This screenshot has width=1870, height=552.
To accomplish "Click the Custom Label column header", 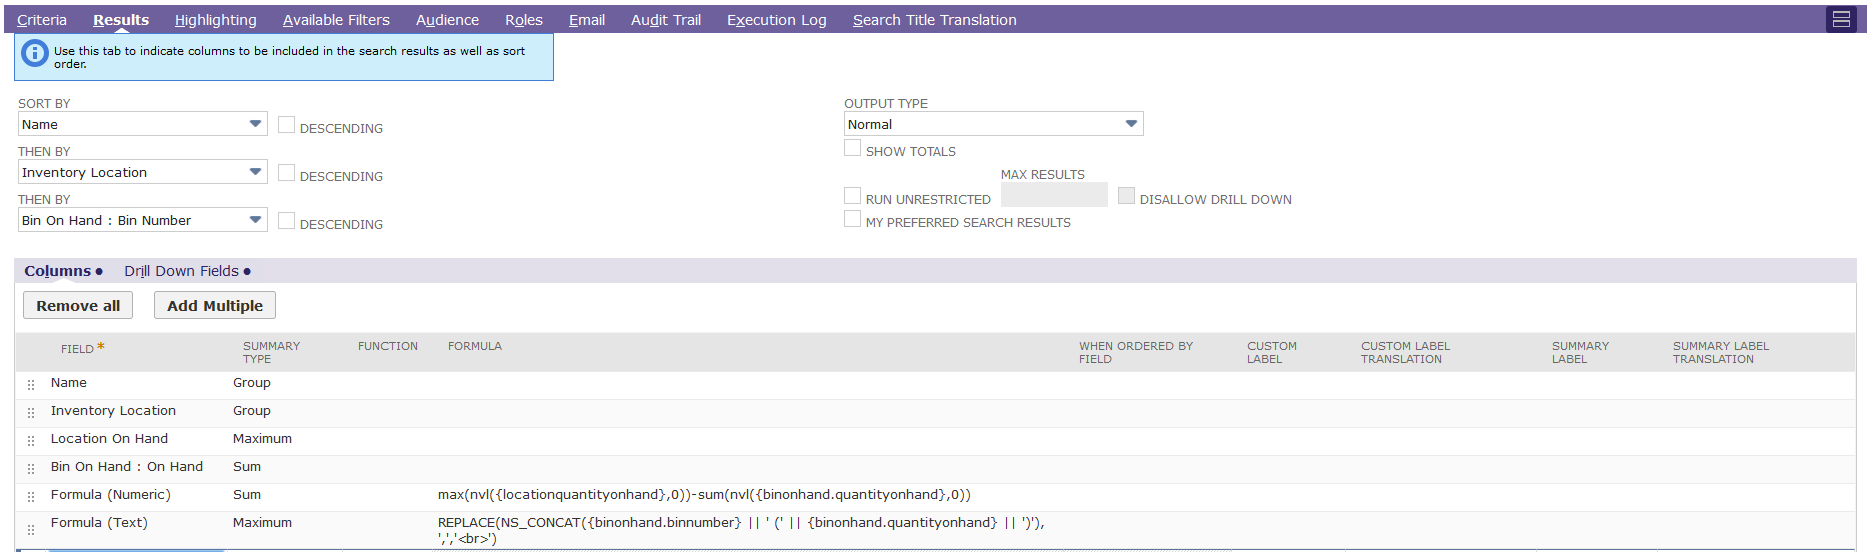I will 1272,352.
